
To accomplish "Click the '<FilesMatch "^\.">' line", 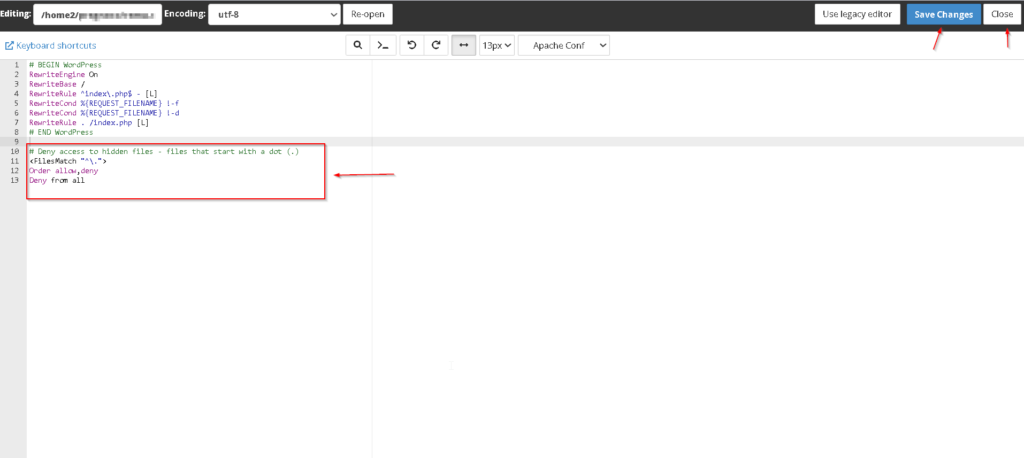I will tap(68, 161).
